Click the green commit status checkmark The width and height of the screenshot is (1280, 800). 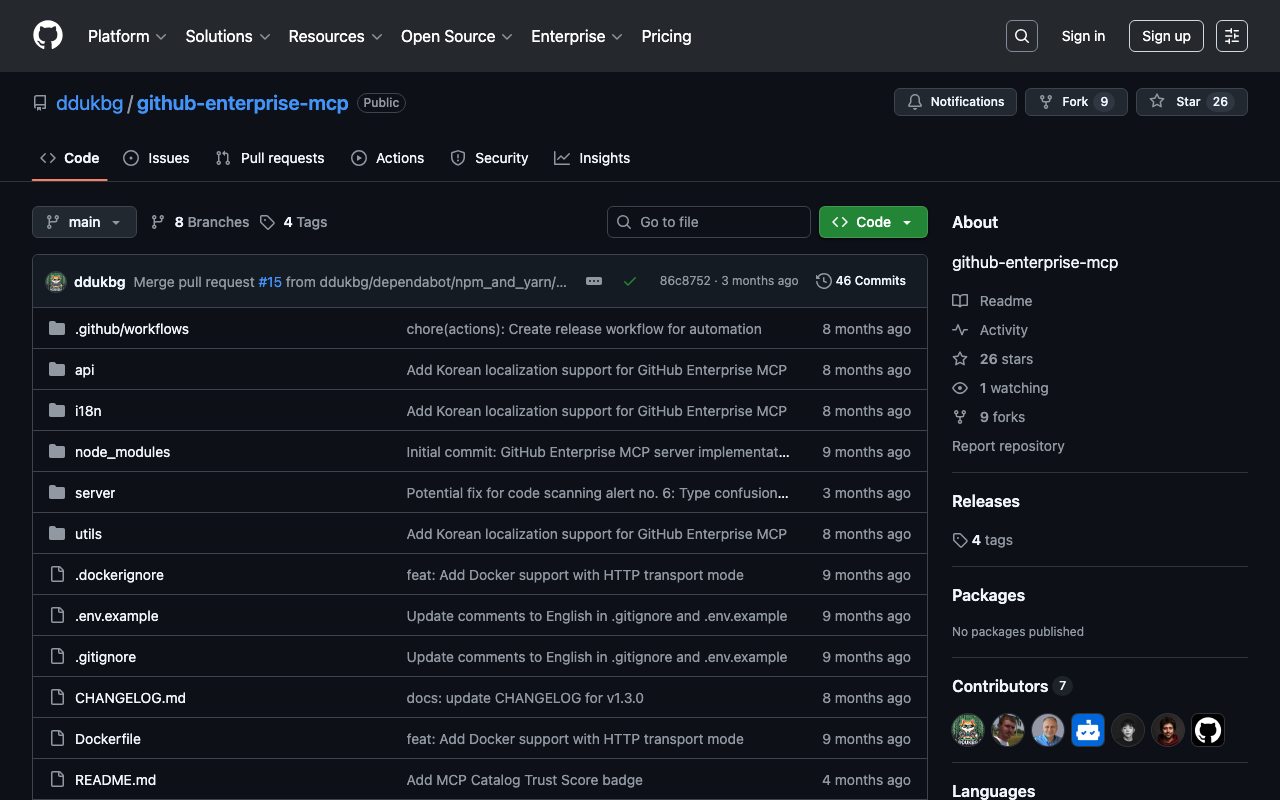[630, 281]
